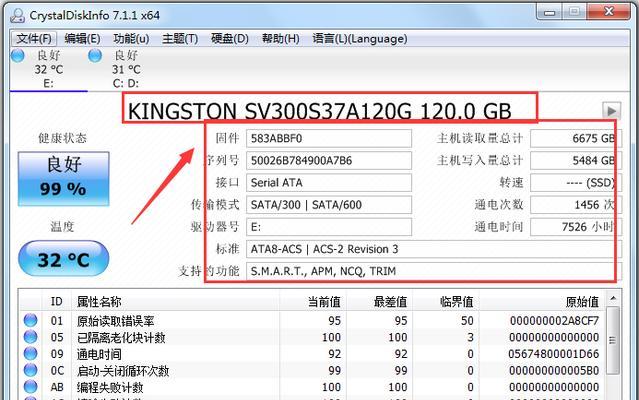Click the power on count 1456 次 field
Viewport: 639px width, 400px height.
pos(575,204)
